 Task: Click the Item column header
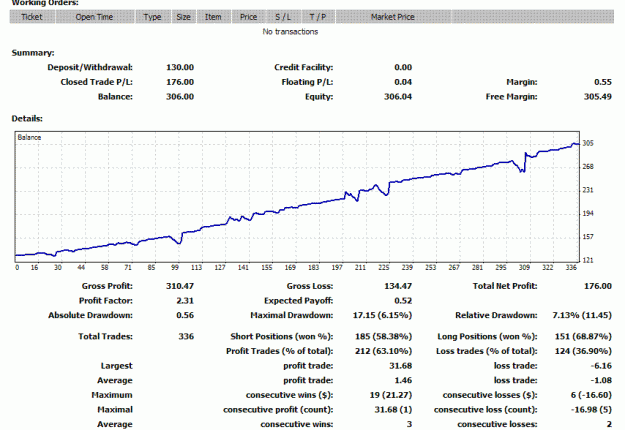click(x=213, y=17)
